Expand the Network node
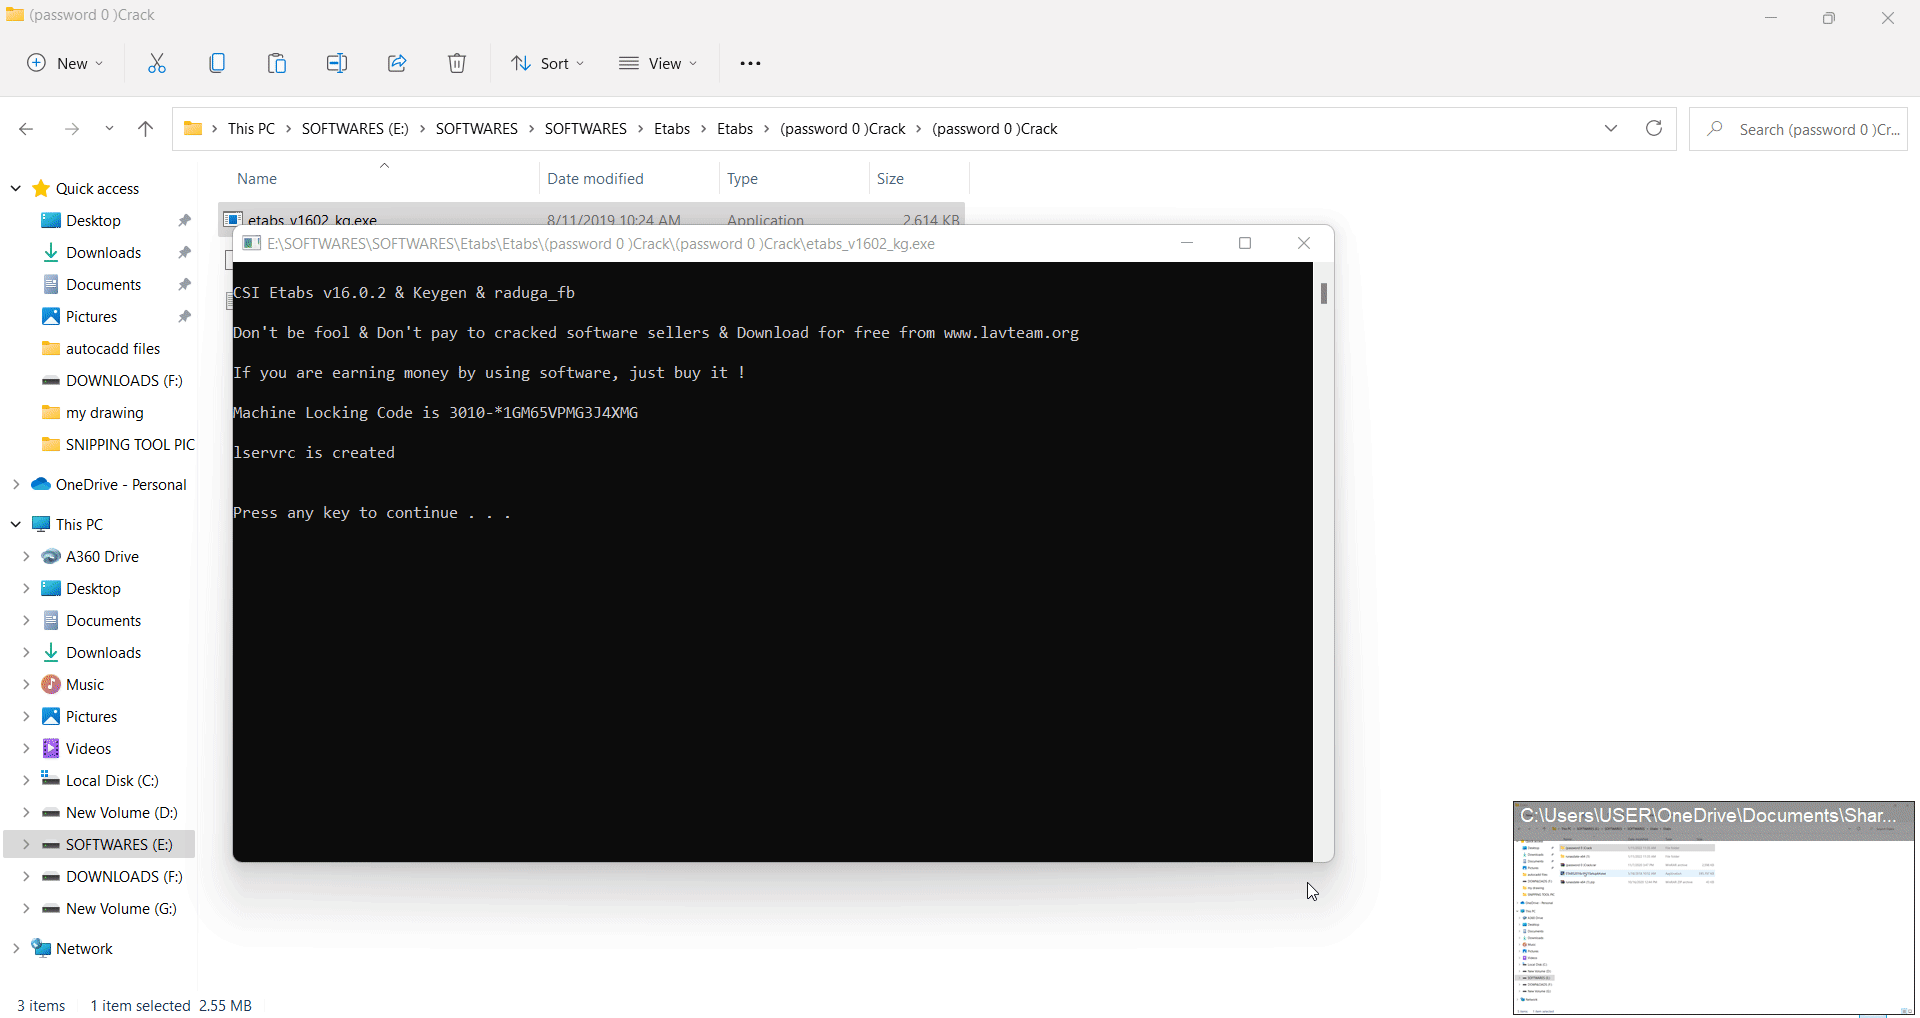This screenshot has width=1920, height=1018. (16, 949)
